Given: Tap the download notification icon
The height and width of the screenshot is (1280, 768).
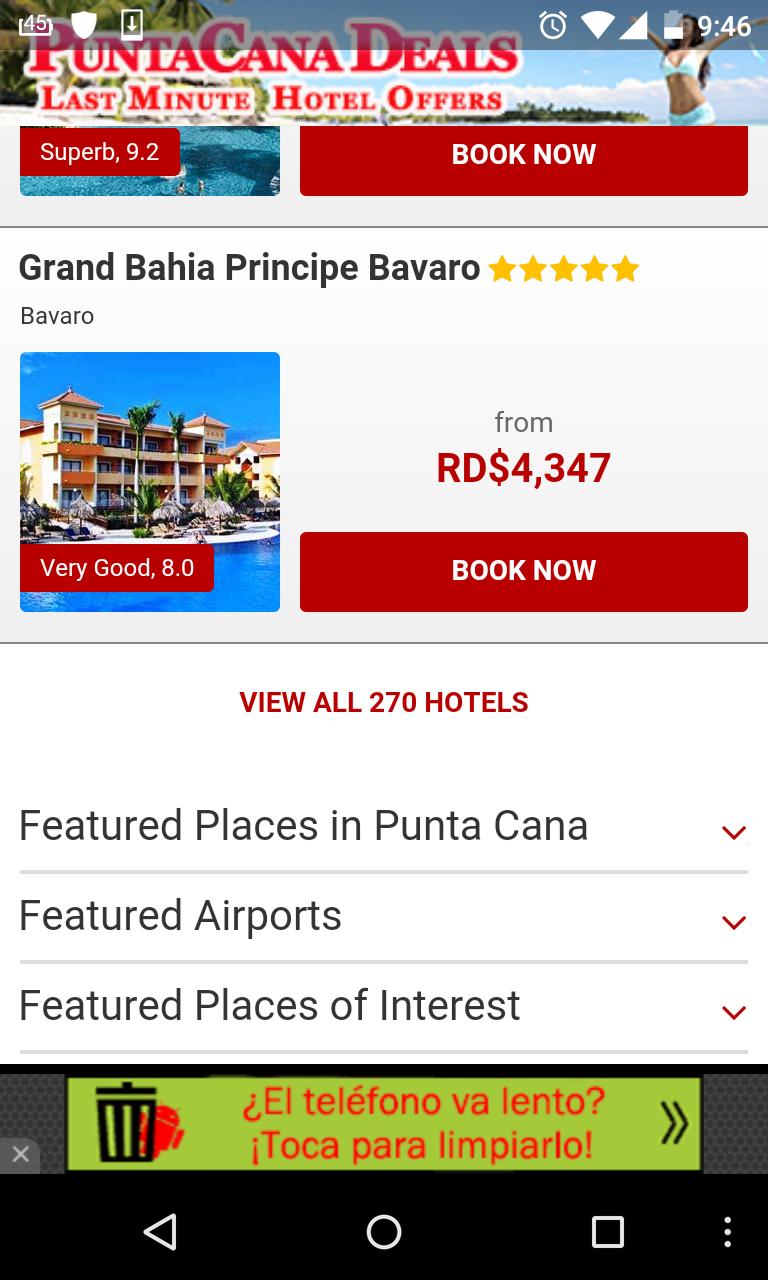Looking at the screenshot, I should pyautogui.click(x=131, y=25).
